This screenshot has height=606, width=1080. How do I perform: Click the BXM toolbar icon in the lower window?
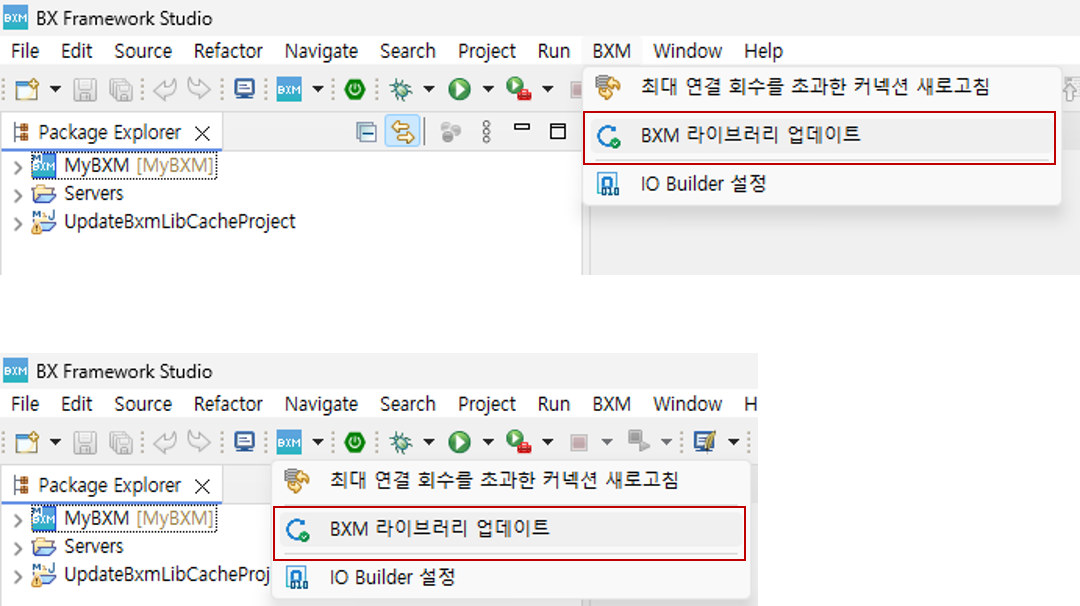point(289,442)
